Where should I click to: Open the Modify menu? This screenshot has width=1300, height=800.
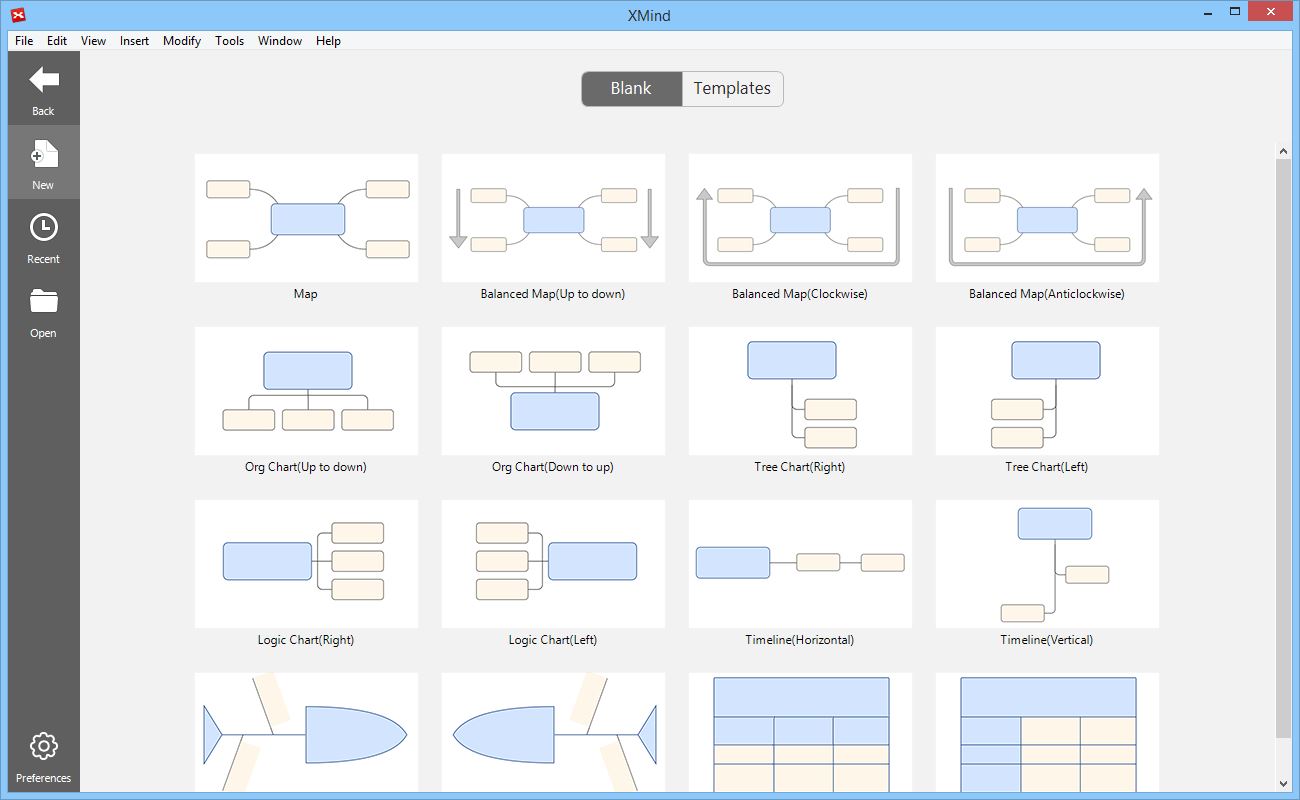tap(182, 41)
